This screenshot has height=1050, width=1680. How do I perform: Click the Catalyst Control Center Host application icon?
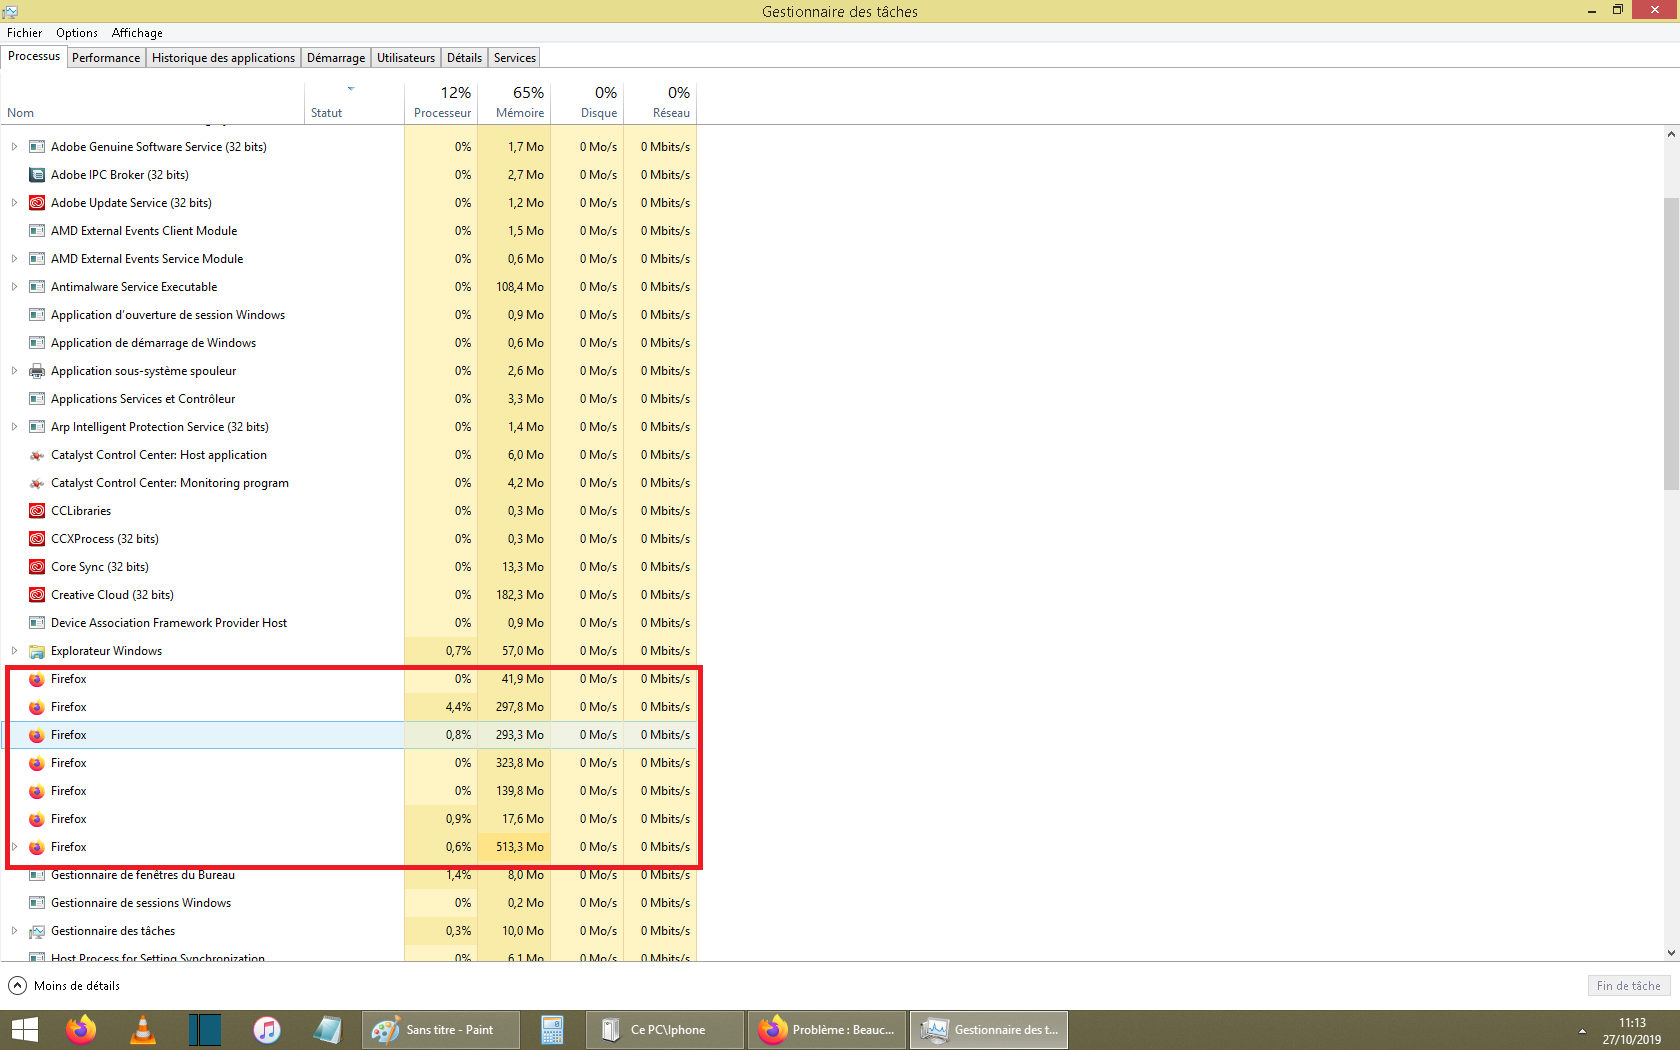tap(37, 455)
